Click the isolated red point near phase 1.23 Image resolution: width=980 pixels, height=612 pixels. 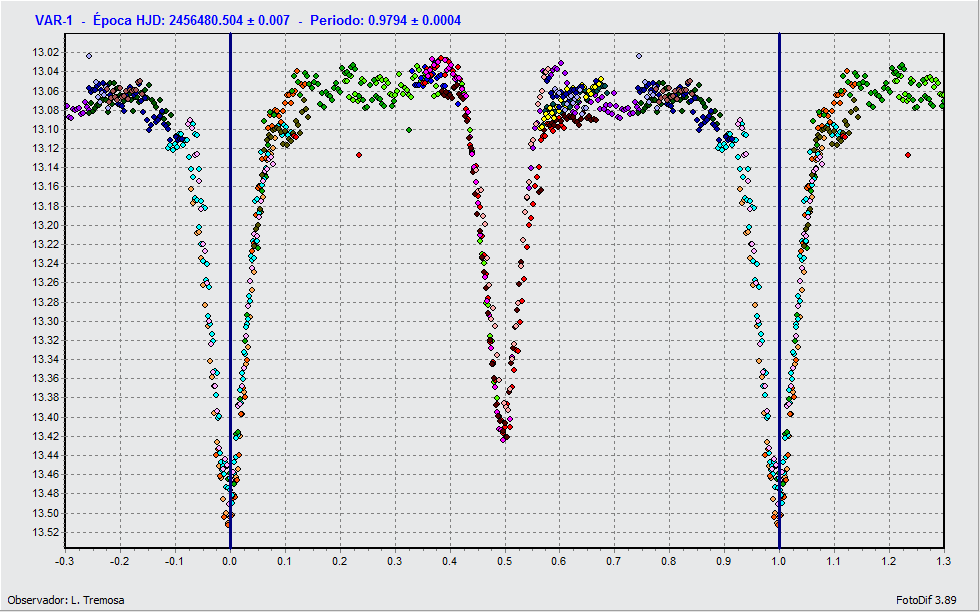pos(908,154)
